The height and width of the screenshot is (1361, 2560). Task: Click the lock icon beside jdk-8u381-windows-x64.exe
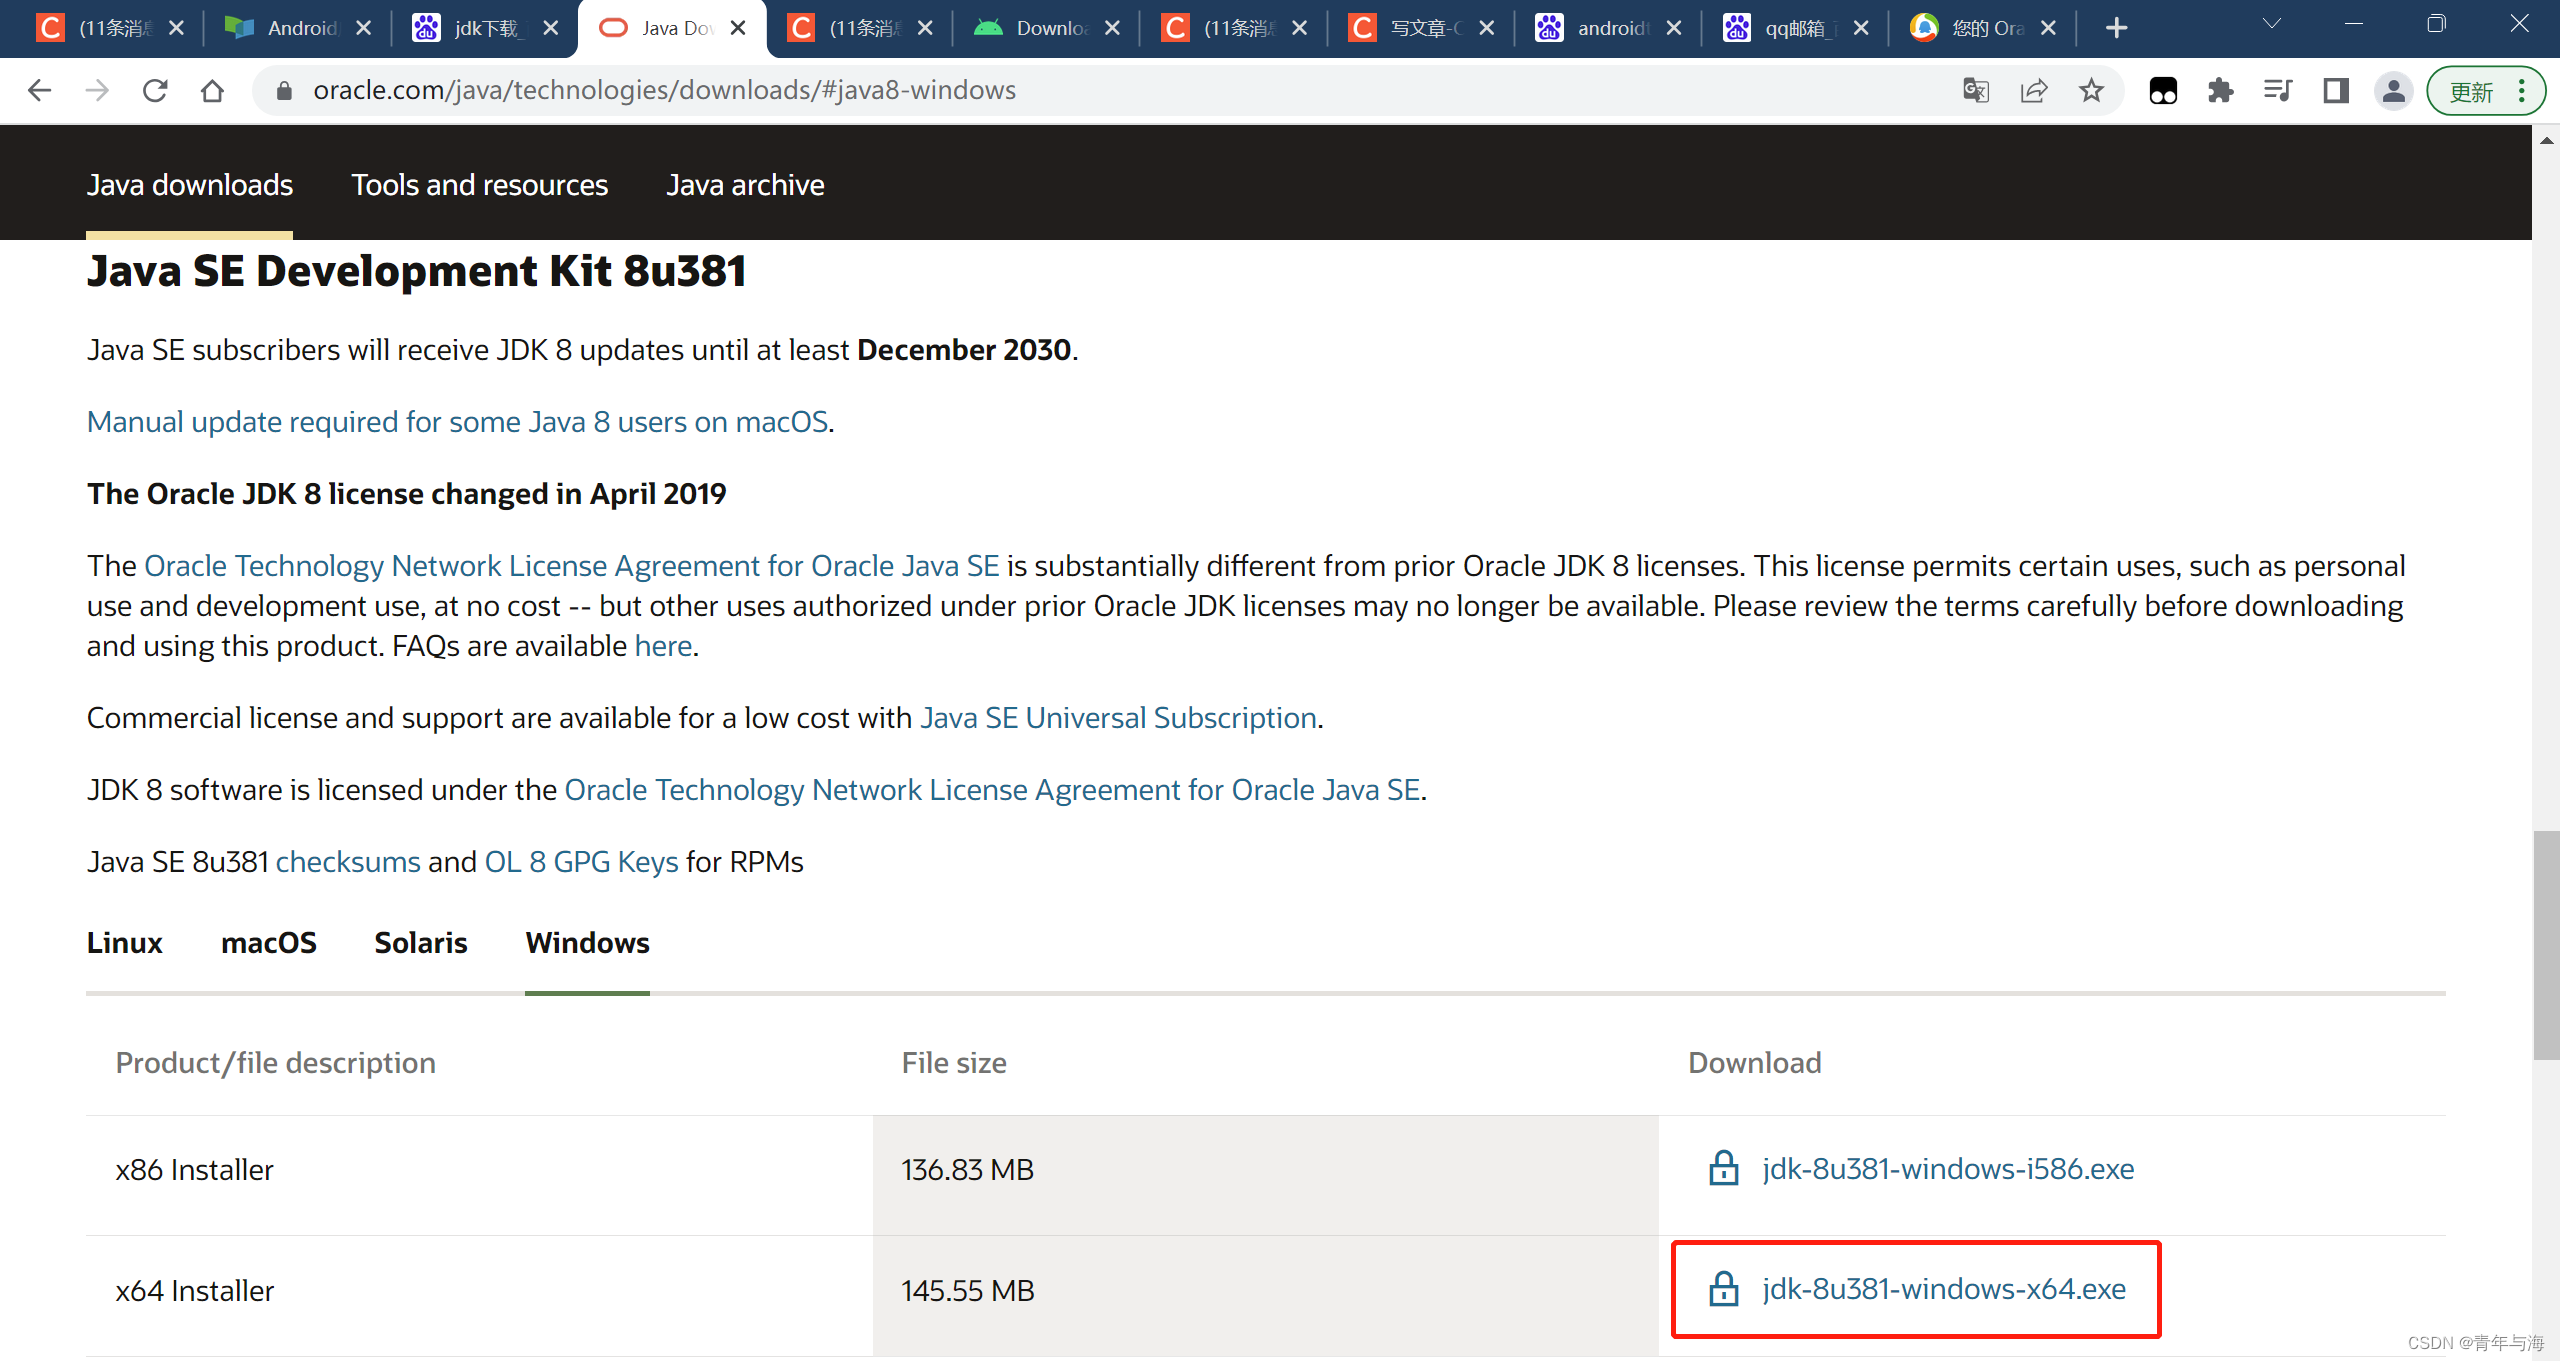point(1723,1289)
